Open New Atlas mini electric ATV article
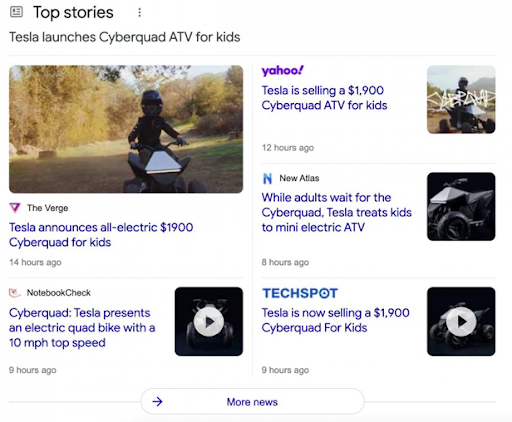The image size is (512, 422). pyautogui.click(x=337, y=212)
